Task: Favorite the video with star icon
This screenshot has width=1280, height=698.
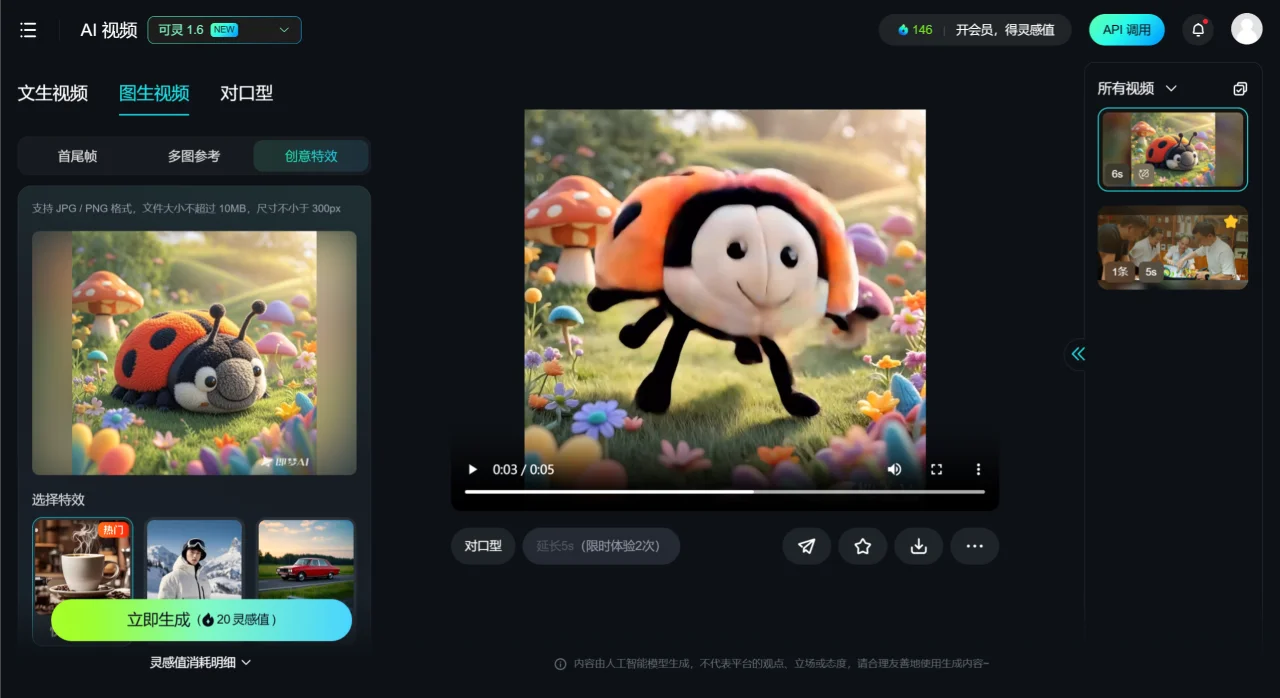Action: (862, 546)
